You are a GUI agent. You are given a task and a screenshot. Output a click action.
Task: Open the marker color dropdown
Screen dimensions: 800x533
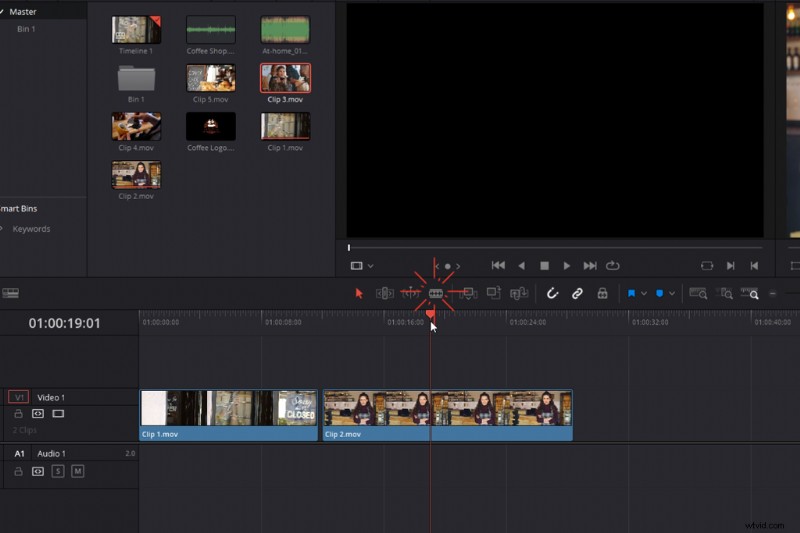pos(672,293)
